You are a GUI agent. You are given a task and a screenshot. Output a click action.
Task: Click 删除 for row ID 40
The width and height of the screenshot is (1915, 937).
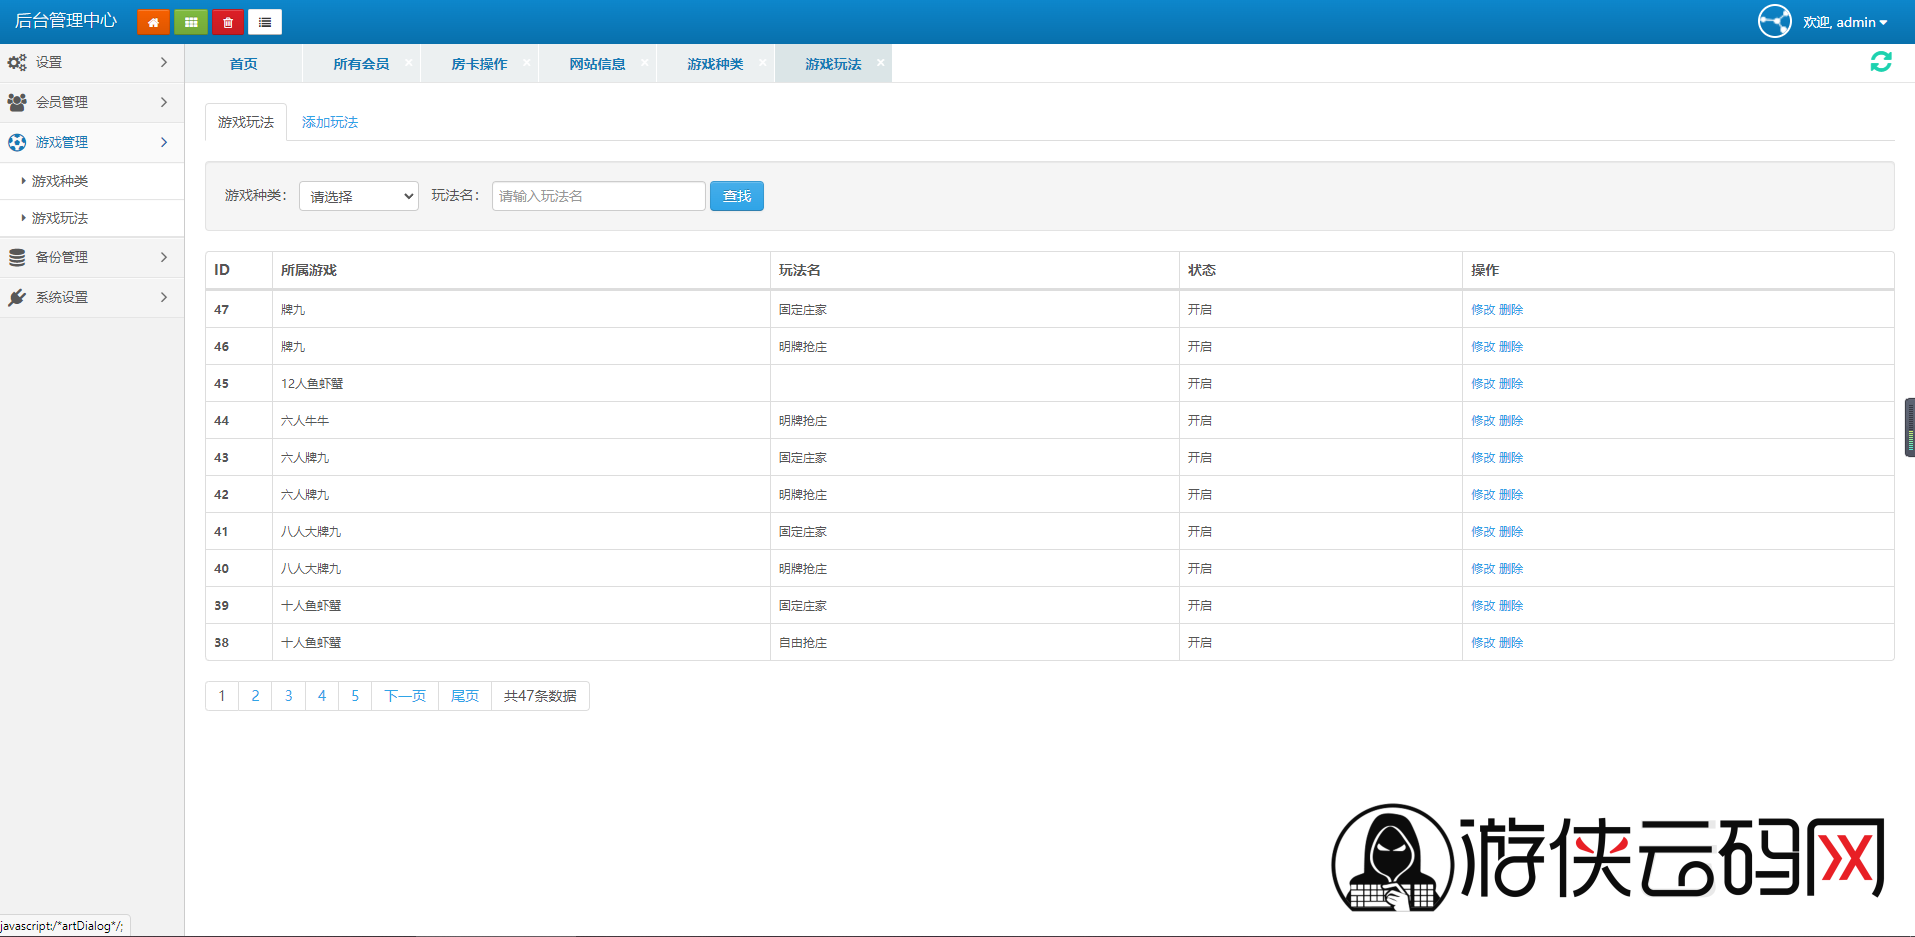1511,569
